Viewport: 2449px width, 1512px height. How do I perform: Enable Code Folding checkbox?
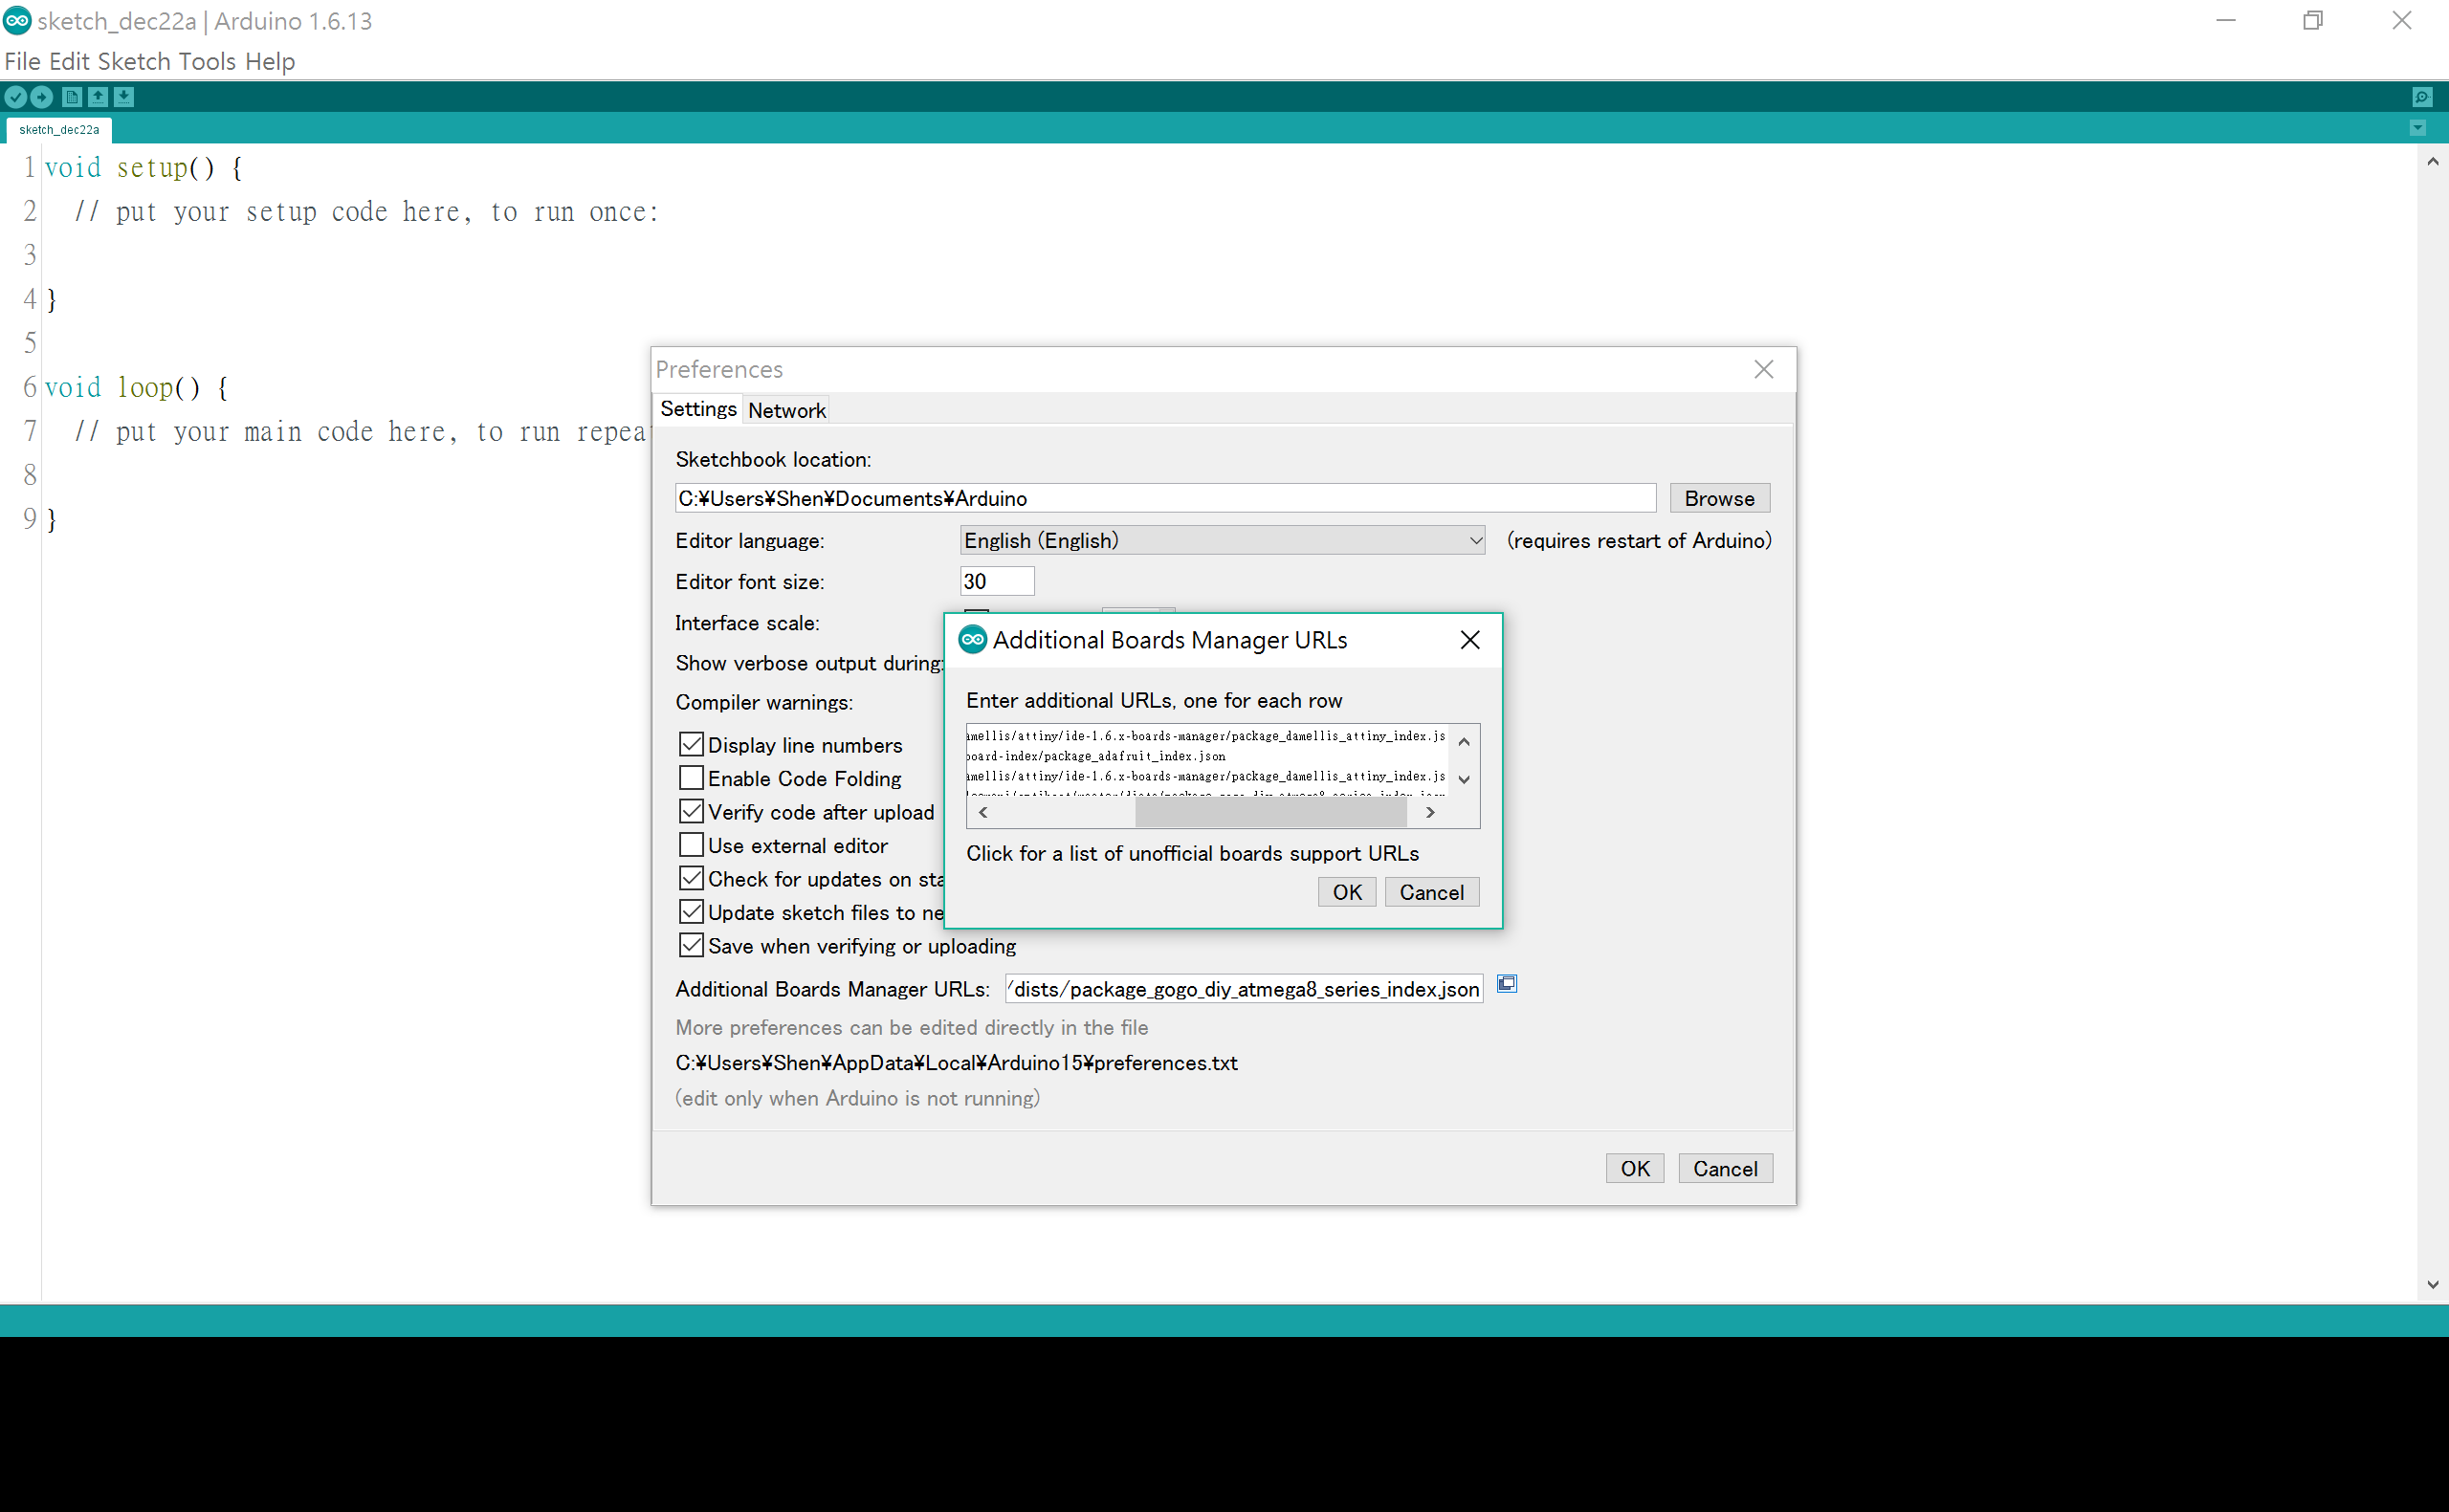point(691,778)
